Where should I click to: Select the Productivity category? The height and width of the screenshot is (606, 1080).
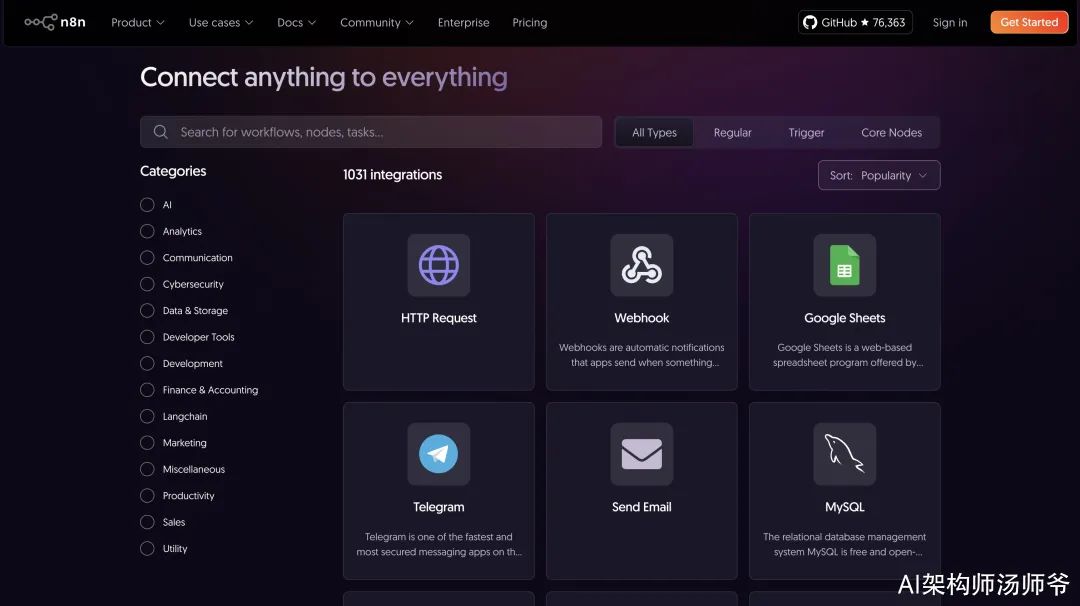pos(177,495)
